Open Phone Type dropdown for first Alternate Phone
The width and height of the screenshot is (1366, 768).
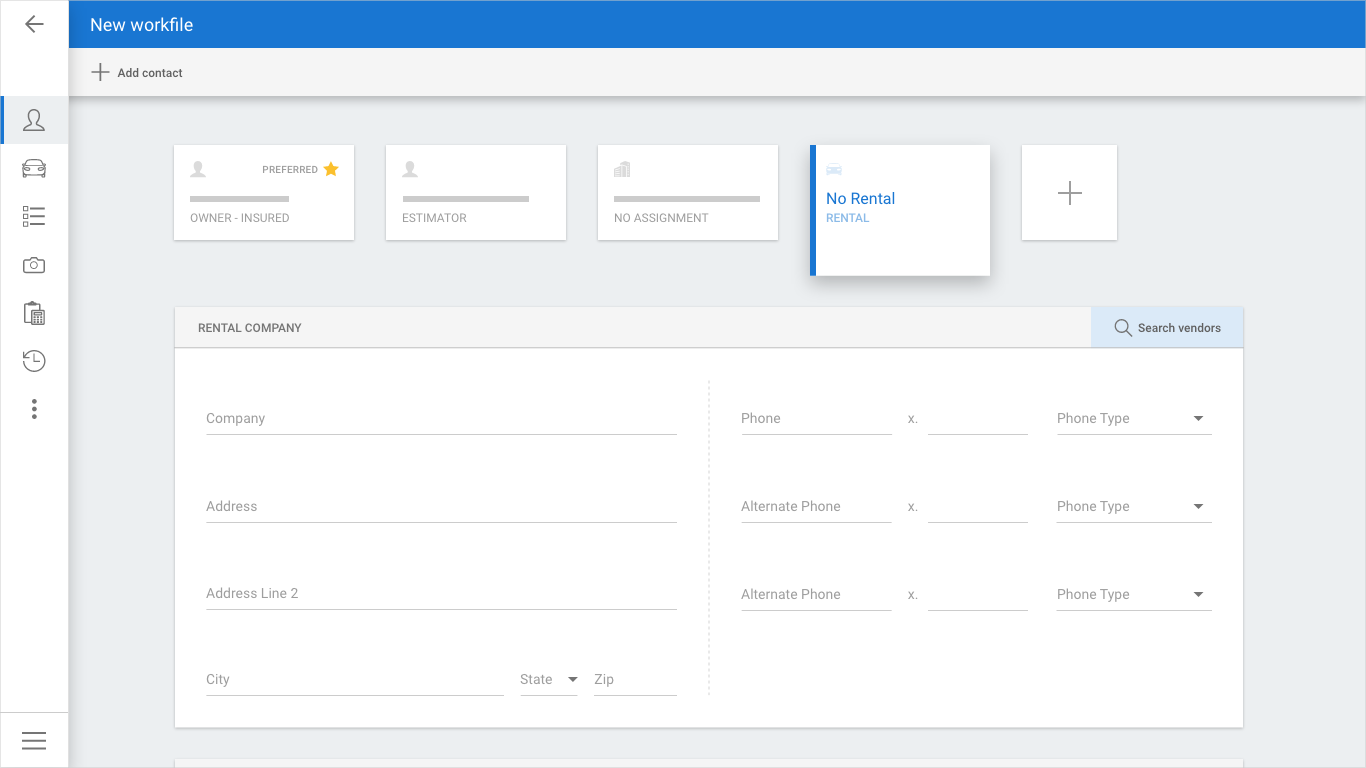tap(1134, 507)
